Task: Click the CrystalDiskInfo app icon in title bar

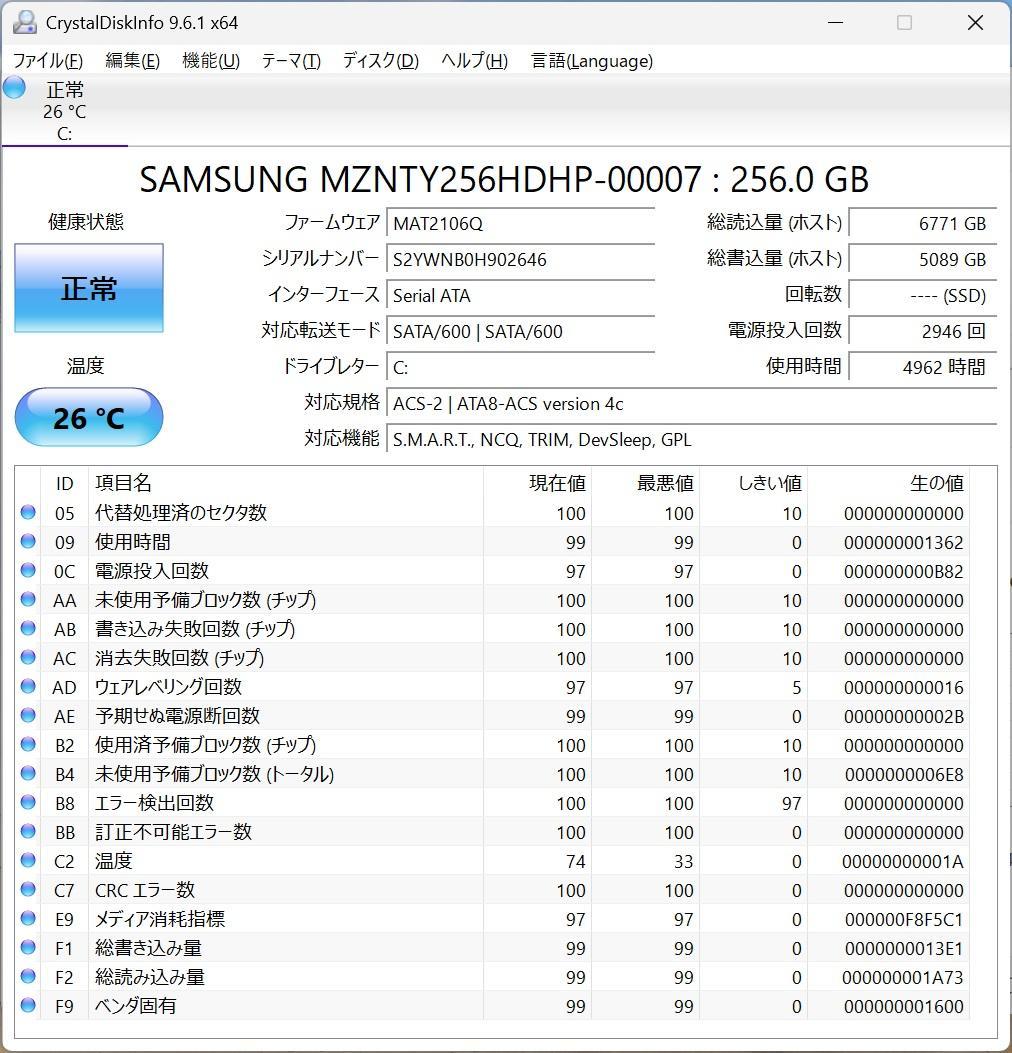Action: (25, 22)
